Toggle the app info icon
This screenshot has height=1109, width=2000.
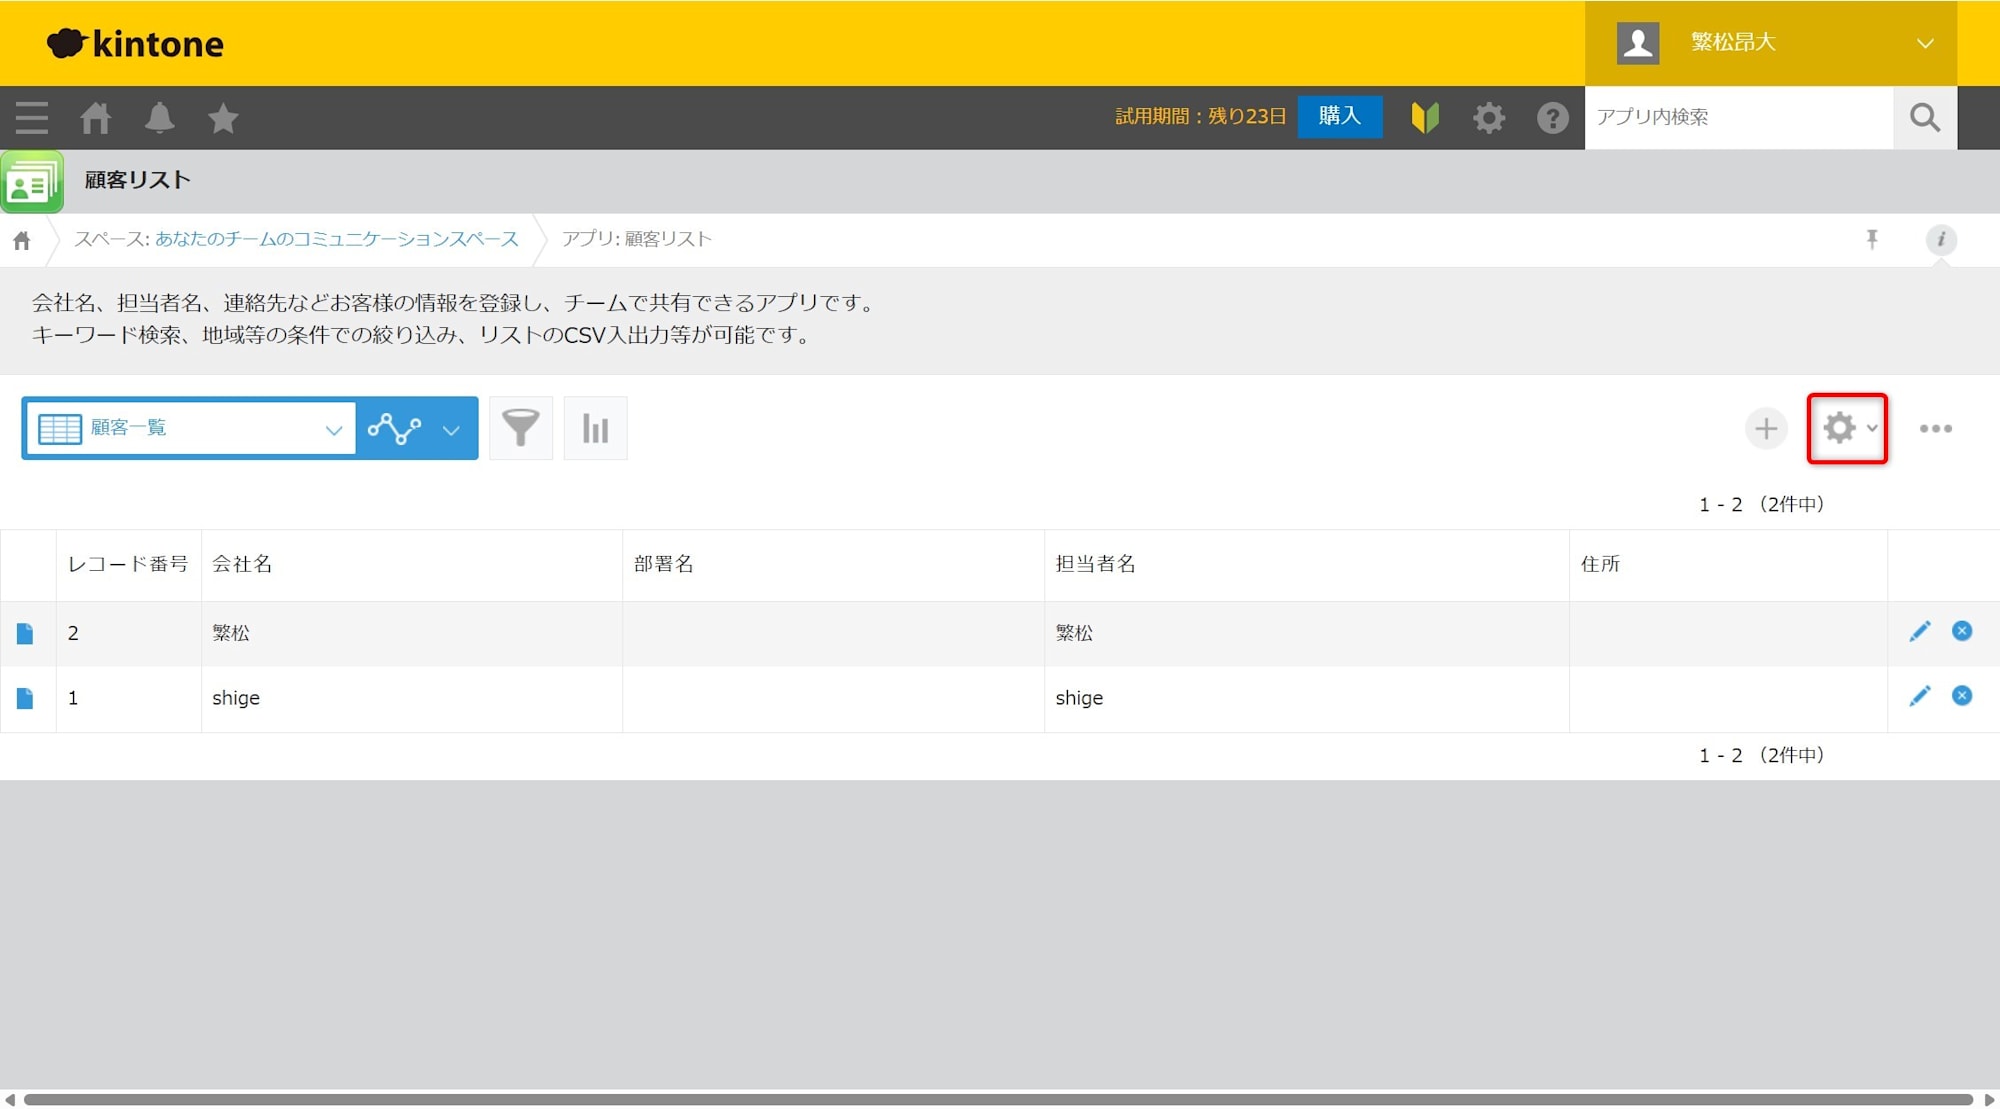(1941, 239)
